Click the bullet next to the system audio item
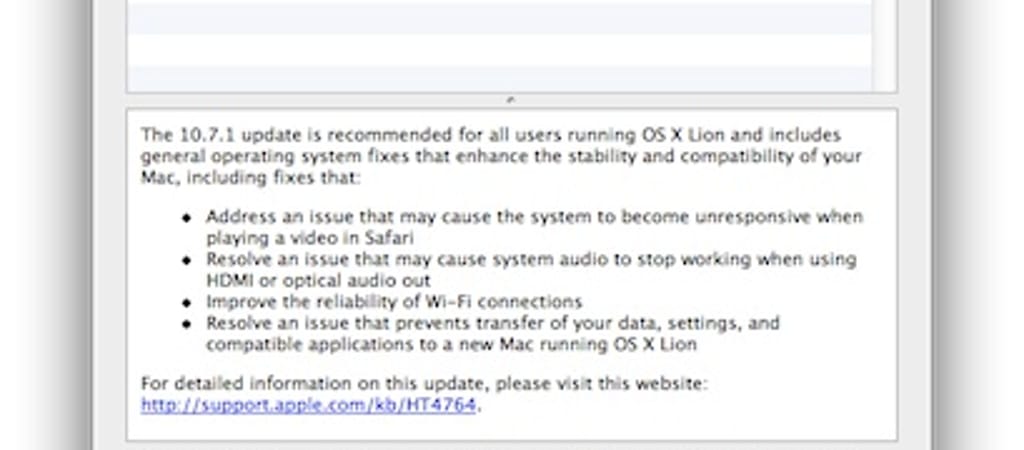 coord(186,260)
